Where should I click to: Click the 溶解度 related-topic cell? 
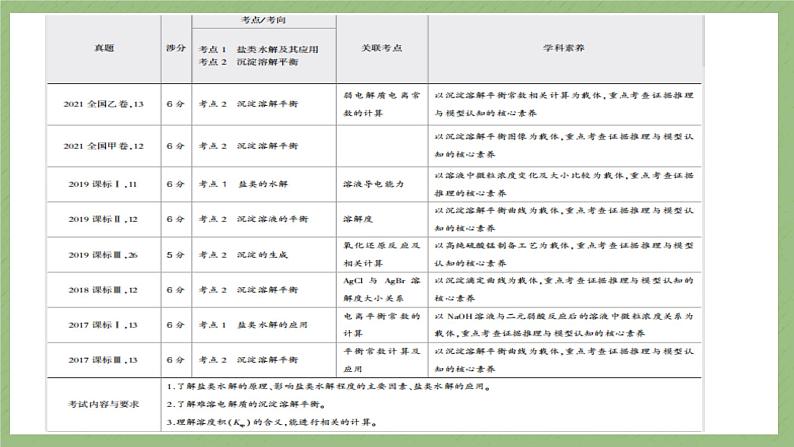pyautogui.click(x=358, y=219)
